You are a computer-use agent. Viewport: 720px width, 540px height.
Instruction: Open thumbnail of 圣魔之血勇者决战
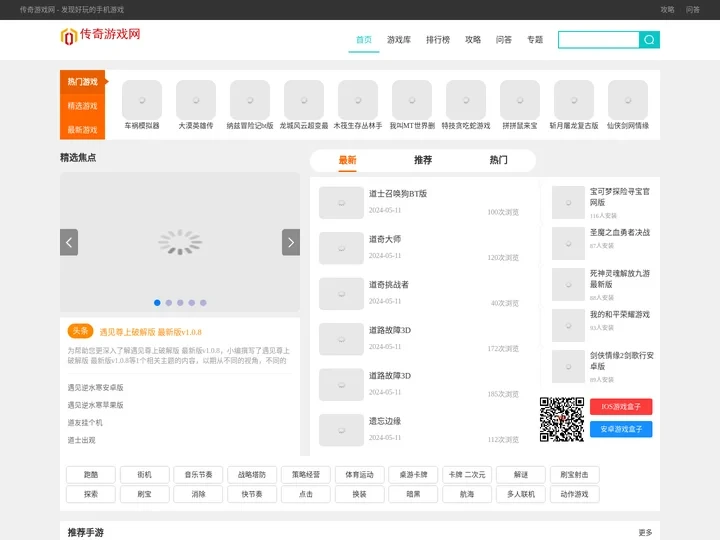pyautogui.click(x=568, y=243)
